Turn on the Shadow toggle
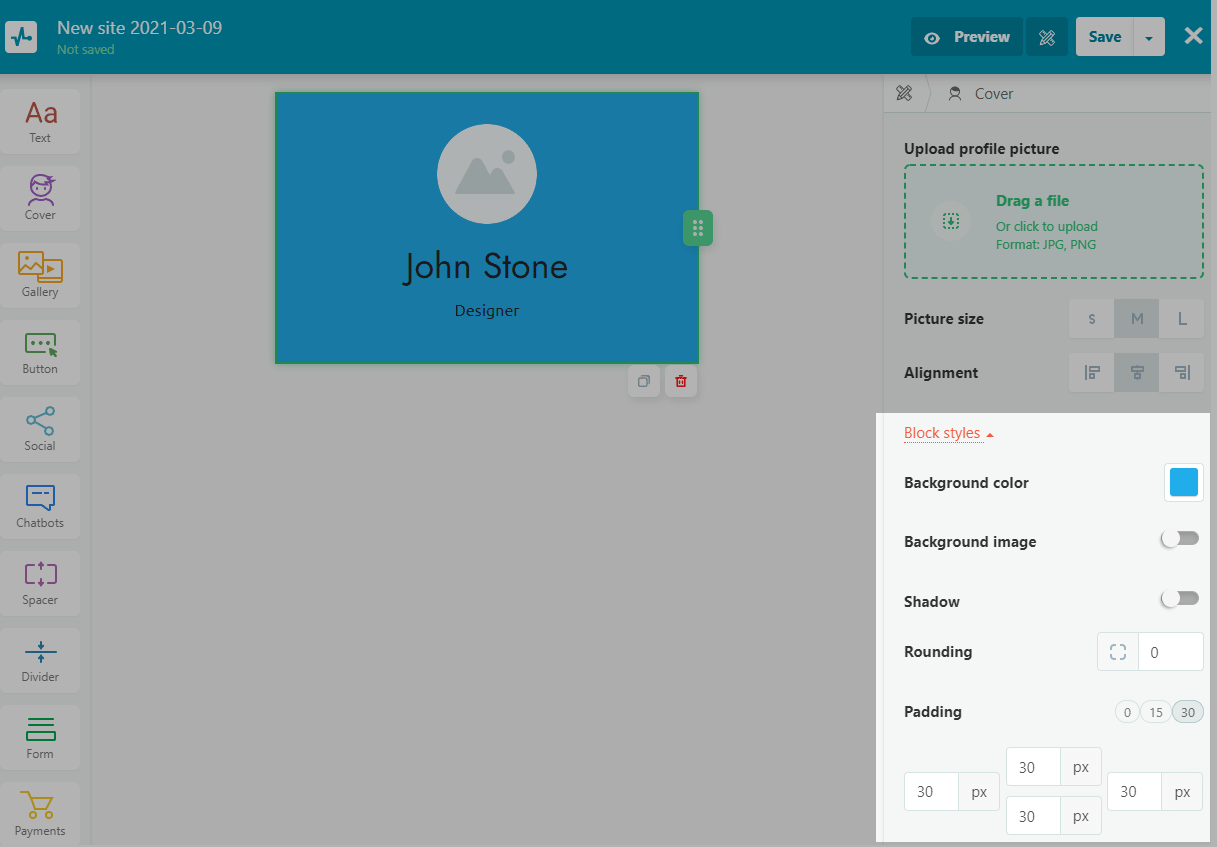Image resolution: width=1217 pixels, height=847 pixels. click(x=1179, y=599)
